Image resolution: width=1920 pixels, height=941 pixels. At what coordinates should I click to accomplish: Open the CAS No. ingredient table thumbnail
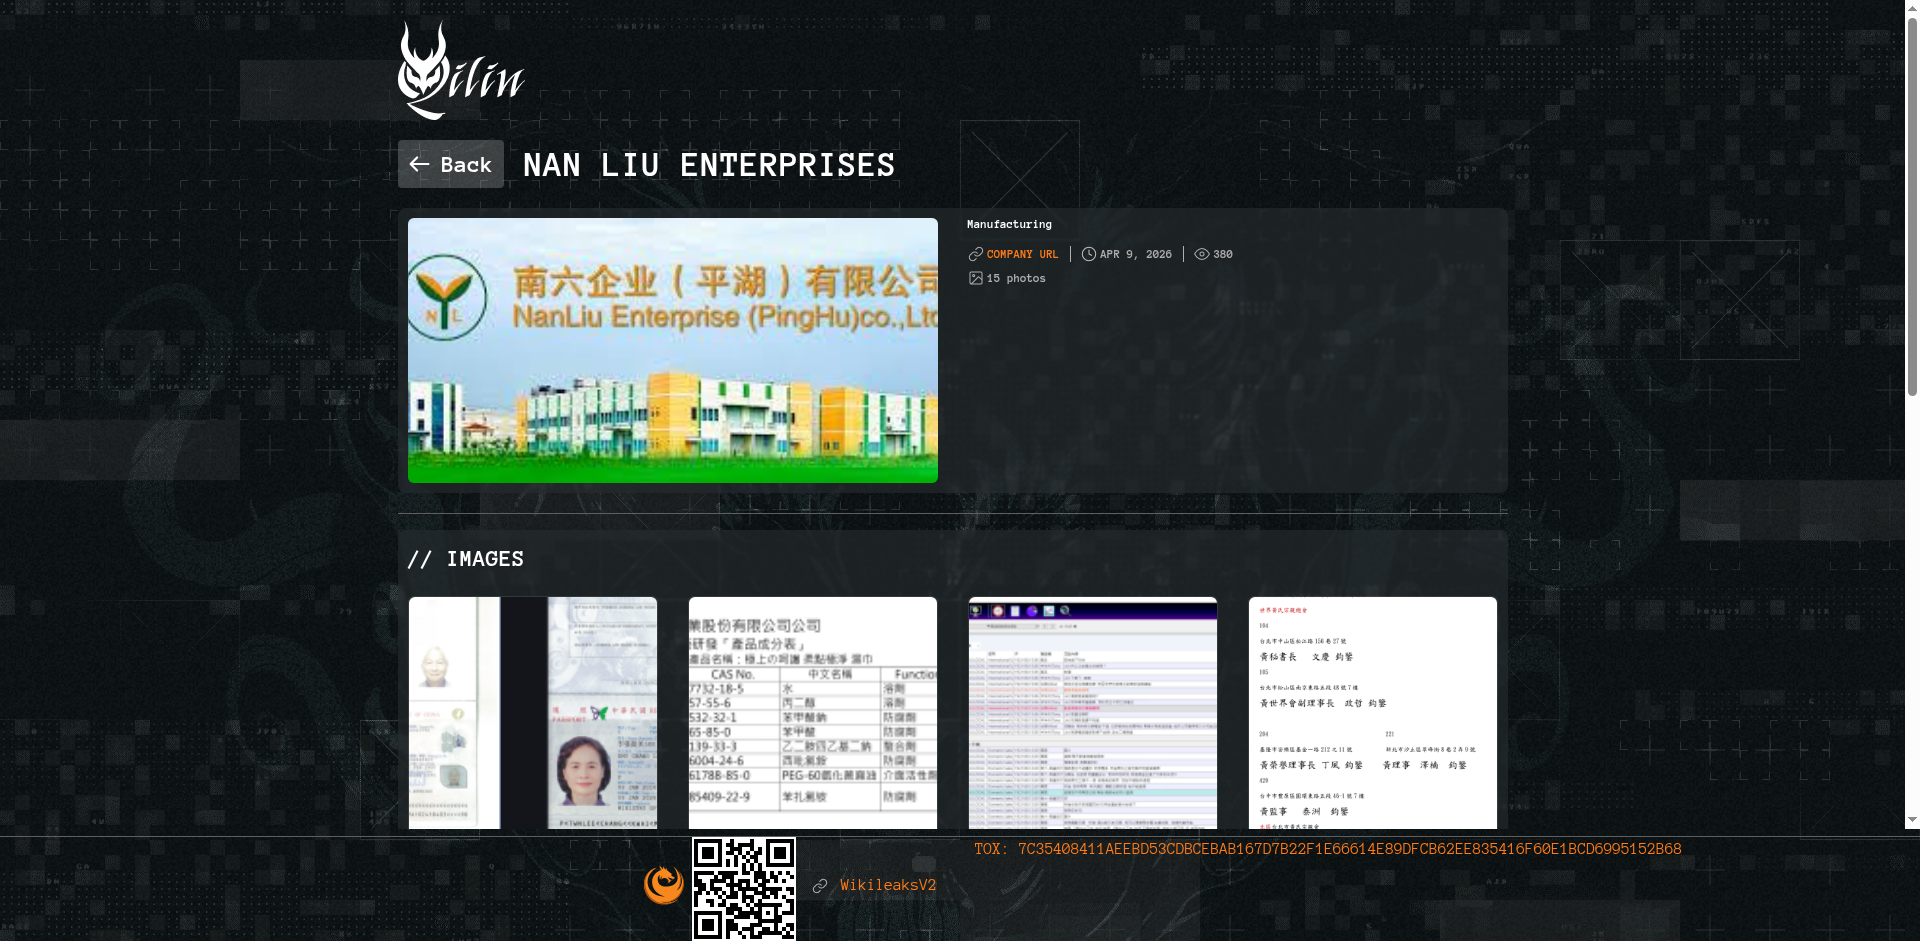pos(813,713)
